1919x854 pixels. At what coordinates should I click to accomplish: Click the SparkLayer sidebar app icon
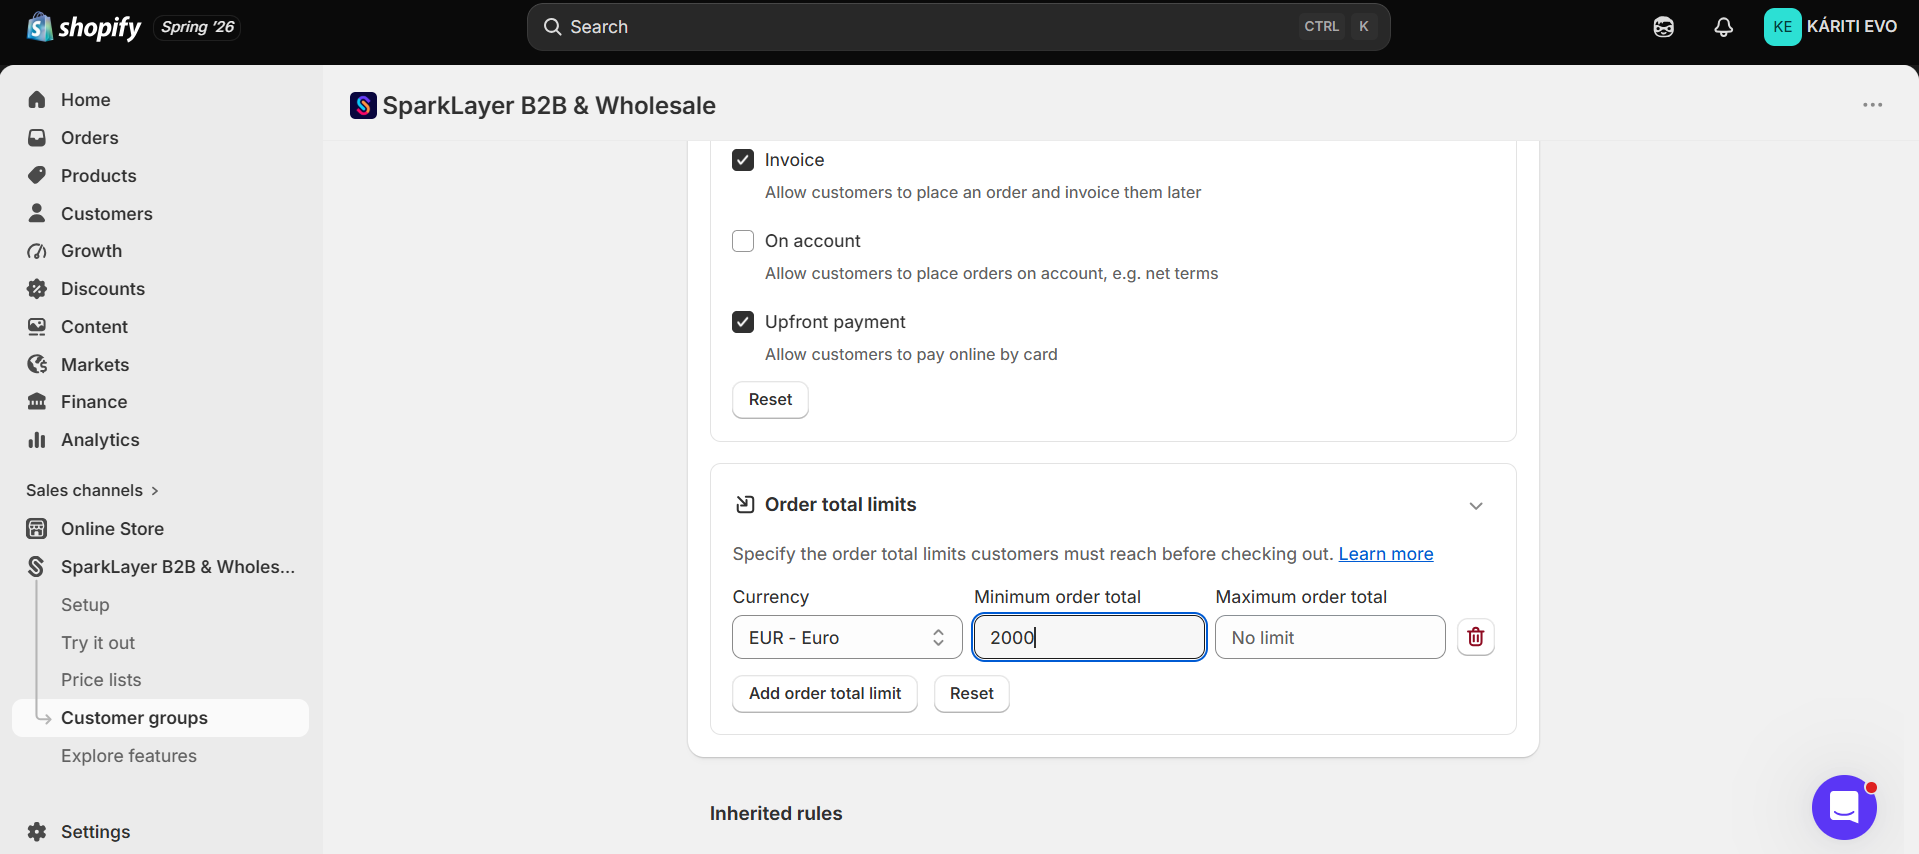coord(37,567)
